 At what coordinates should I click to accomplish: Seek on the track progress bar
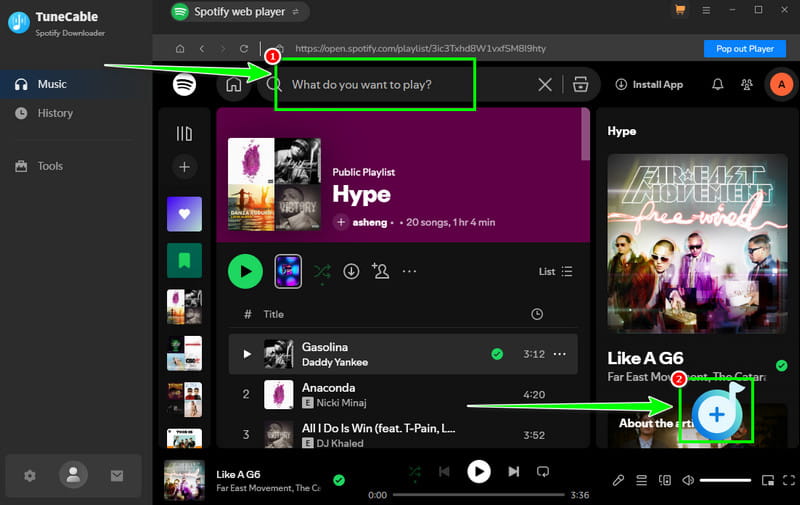click(479, 495)
